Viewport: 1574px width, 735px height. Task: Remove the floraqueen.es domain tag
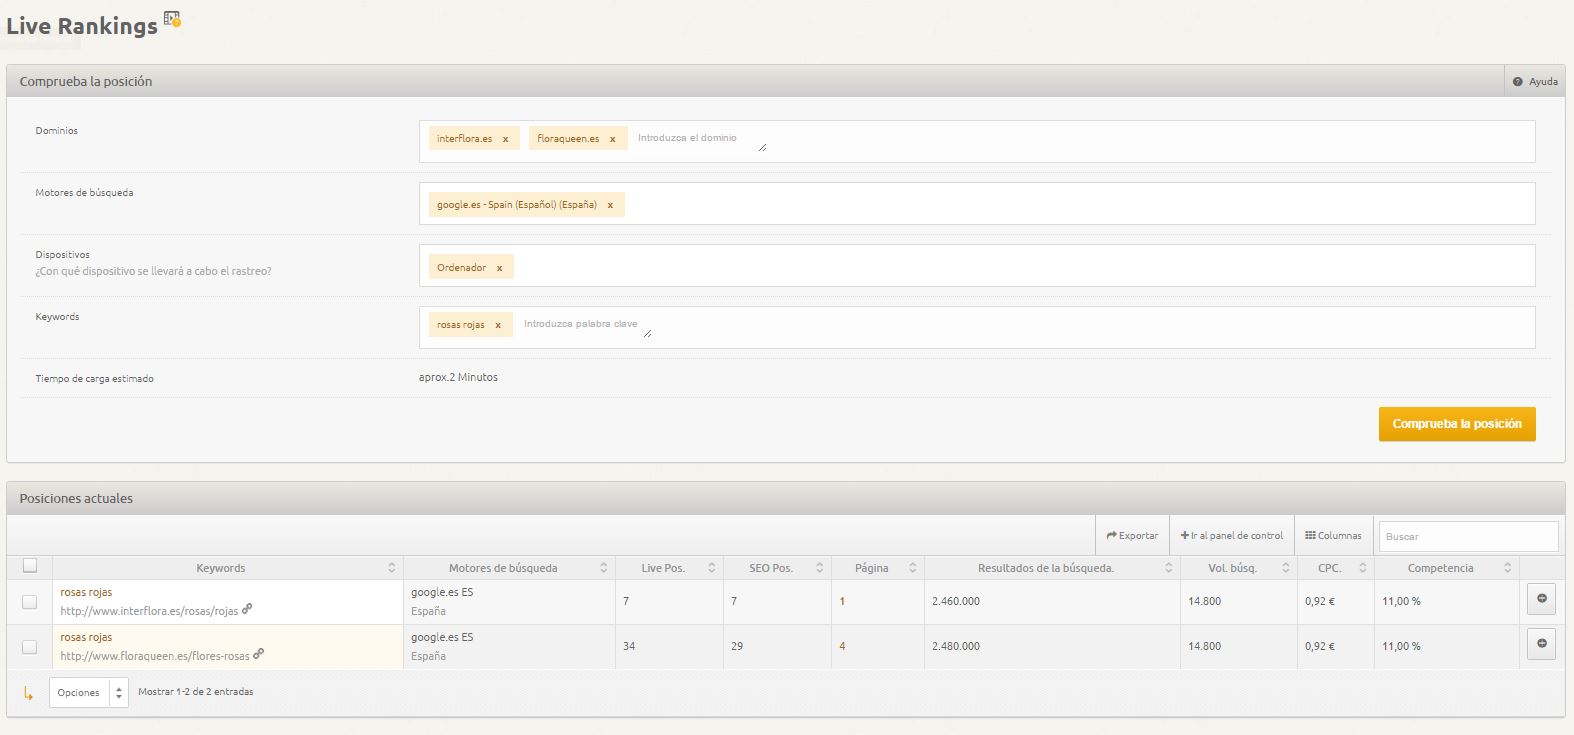tap(612, 139)
